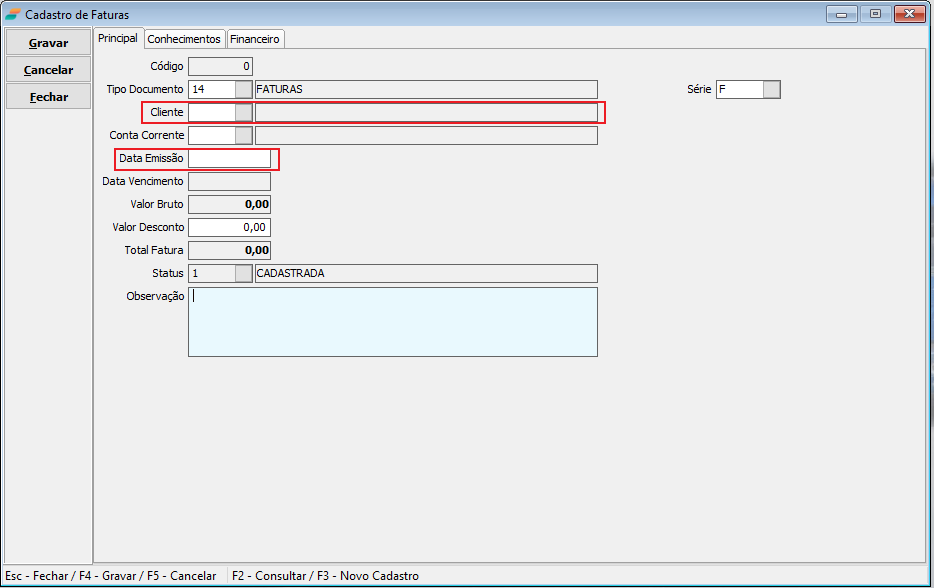Open the Status lookup button
This screenshot has height=588, width=934.
pos(244,273)
